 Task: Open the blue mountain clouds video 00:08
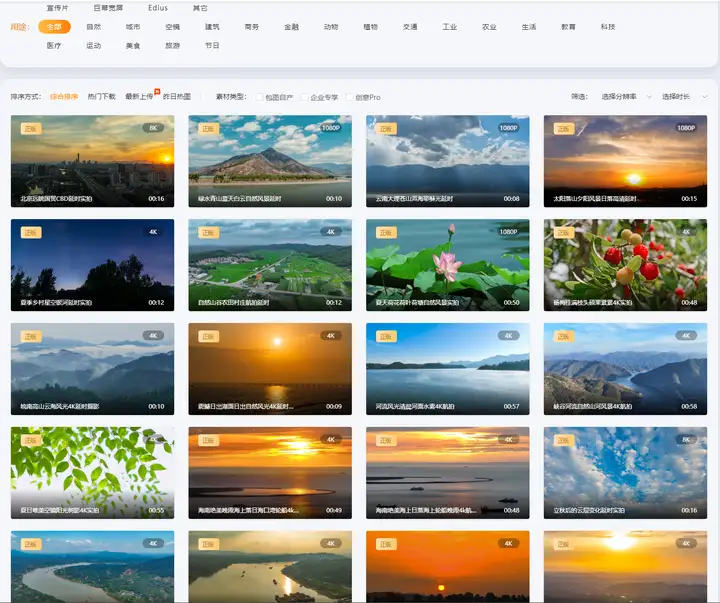[x=448, y=161]
